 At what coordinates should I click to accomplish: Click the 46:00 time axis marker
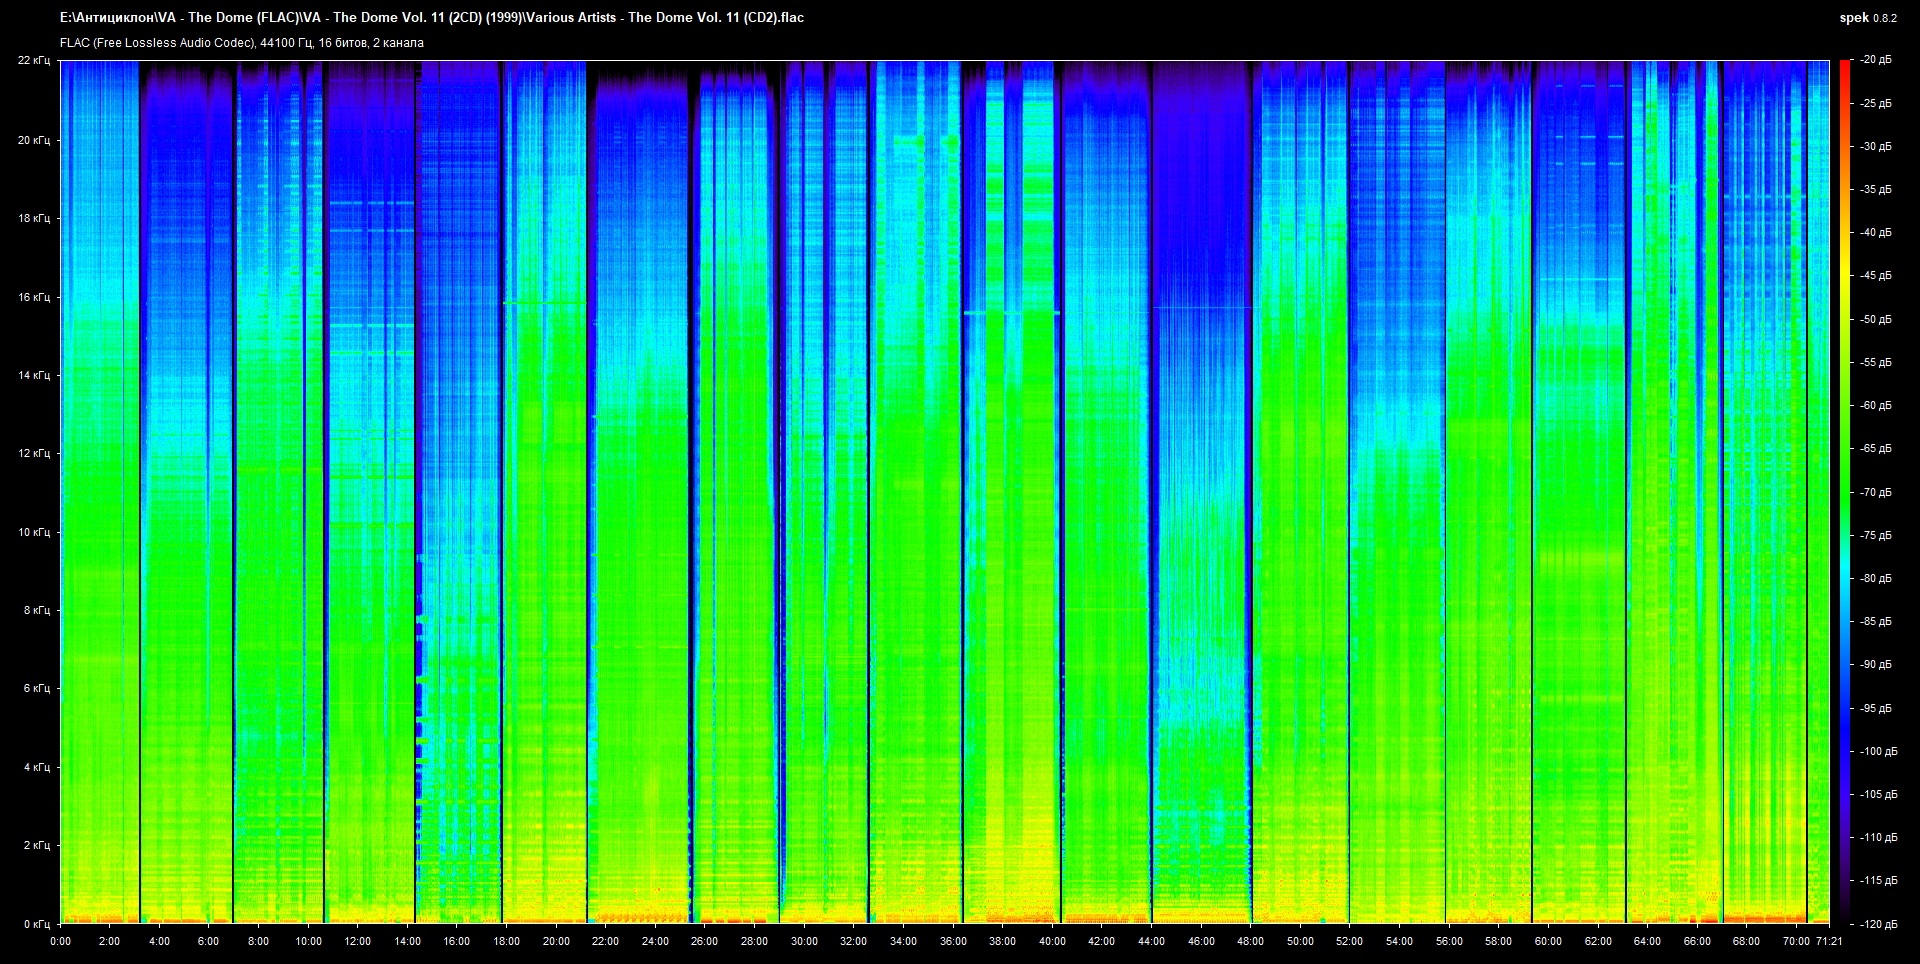1201,941
